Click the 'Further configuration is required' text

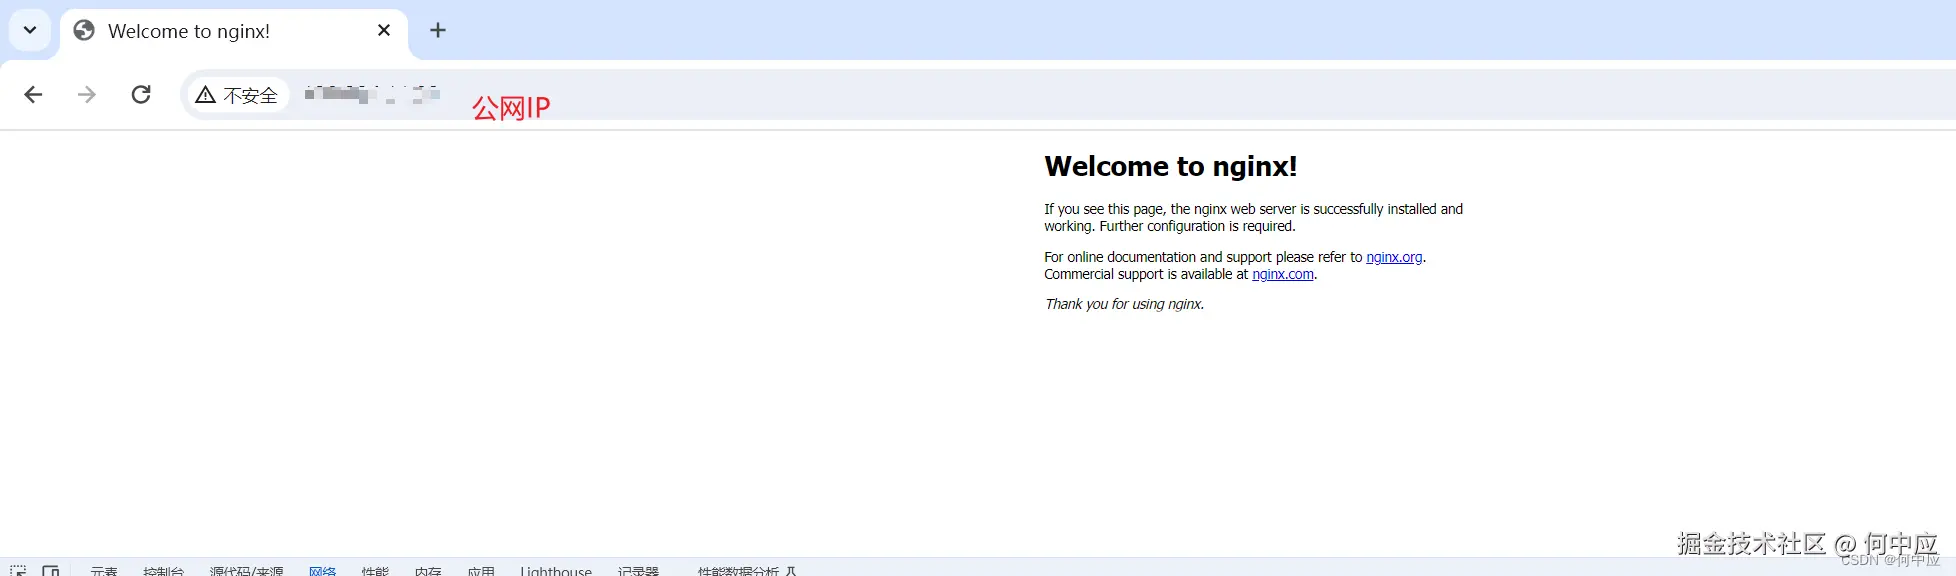[x=1197, y=227]
